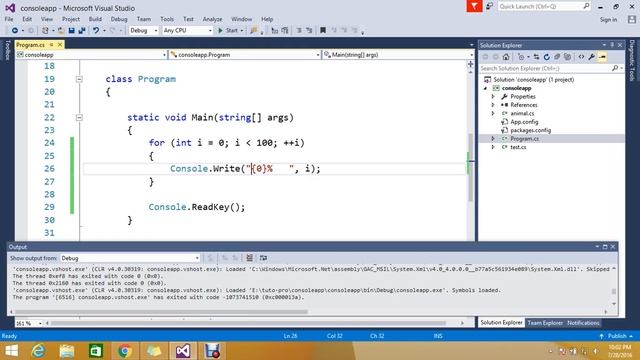Uncomment selected lines icon
The height and width of the screenshot is (360, 640).
tap(309, 31)
